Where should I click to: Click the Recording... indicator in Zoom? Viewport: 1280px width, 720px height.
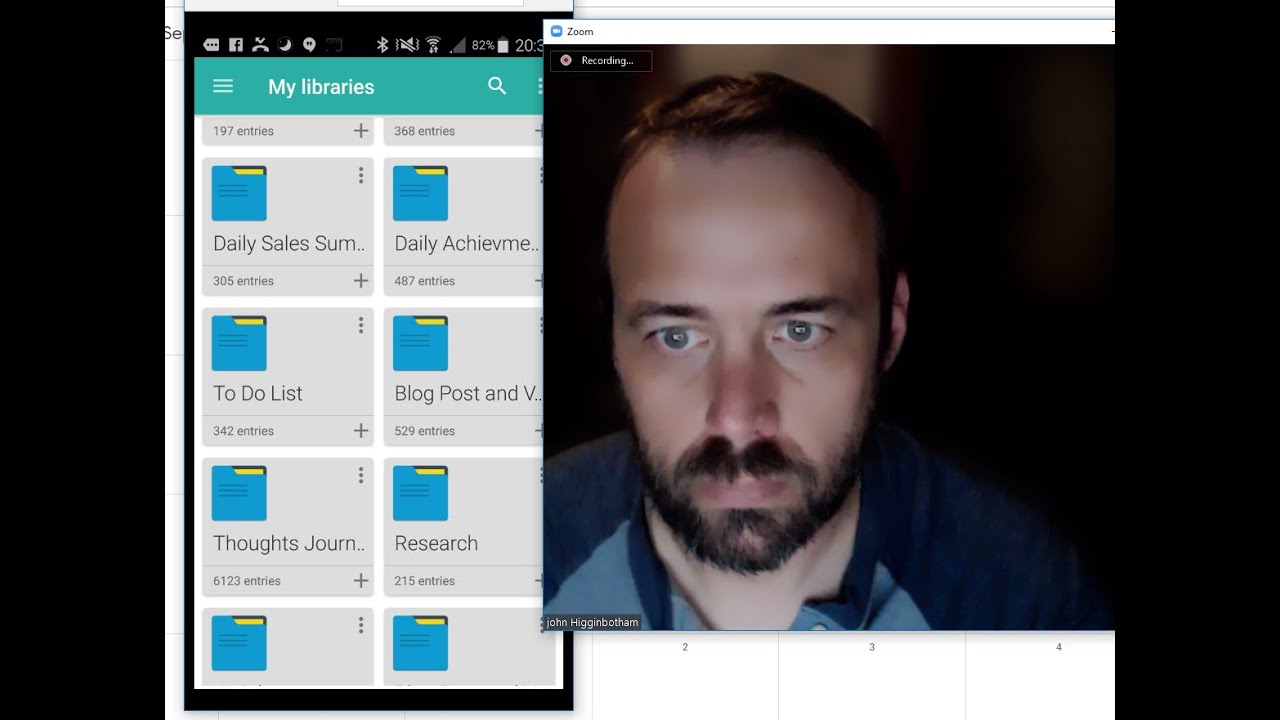tap(601, 61)
